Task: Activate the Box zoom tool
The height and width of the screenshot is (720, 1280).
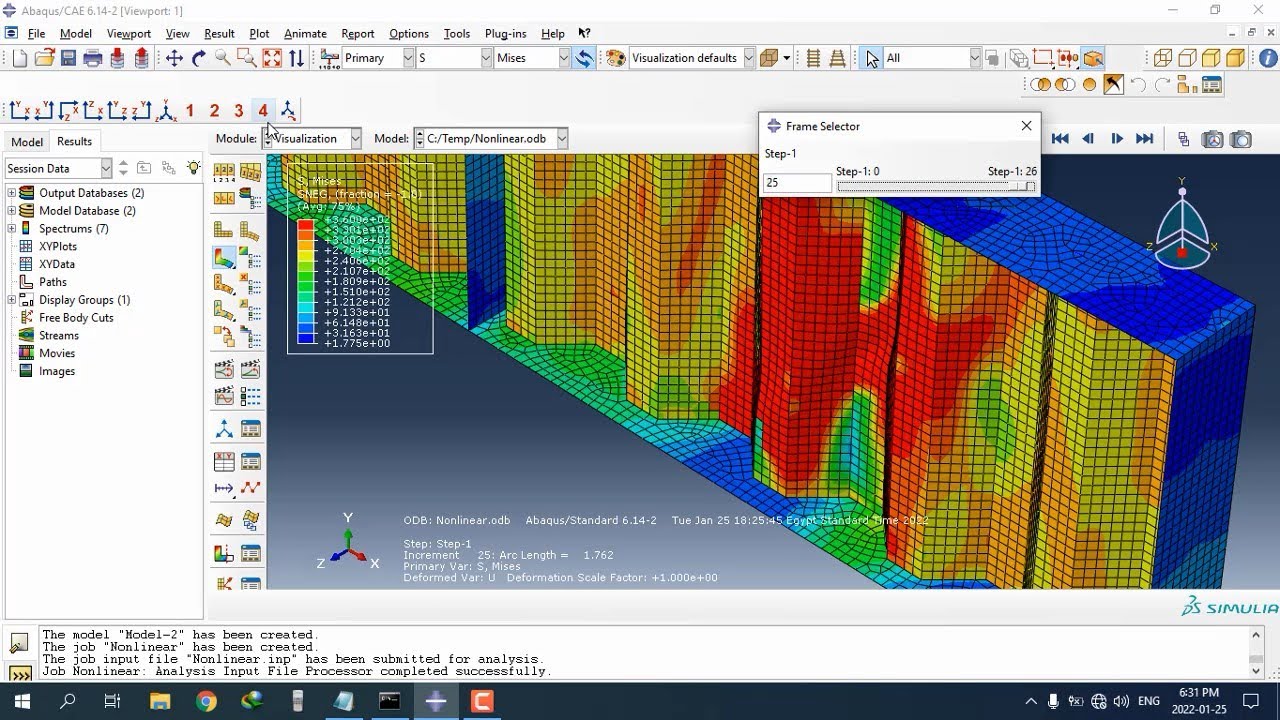Action: pos(247,58)
